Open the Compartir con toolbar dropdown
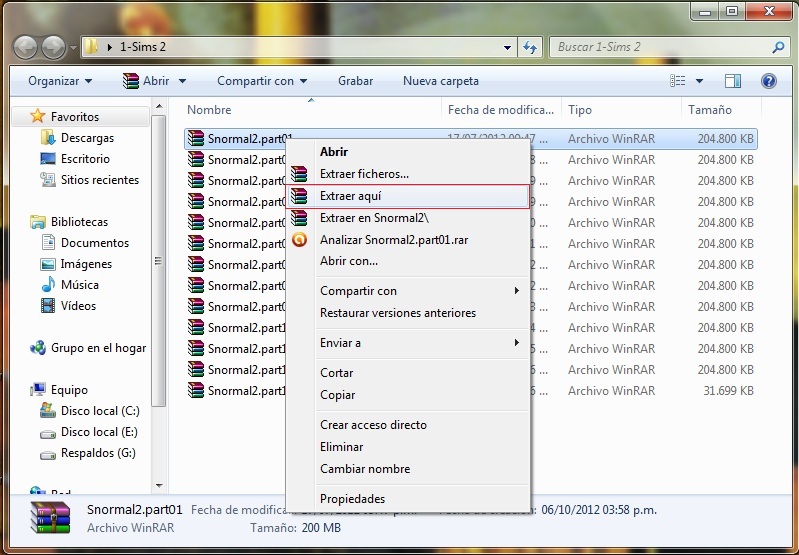 [x=262, y=81]
